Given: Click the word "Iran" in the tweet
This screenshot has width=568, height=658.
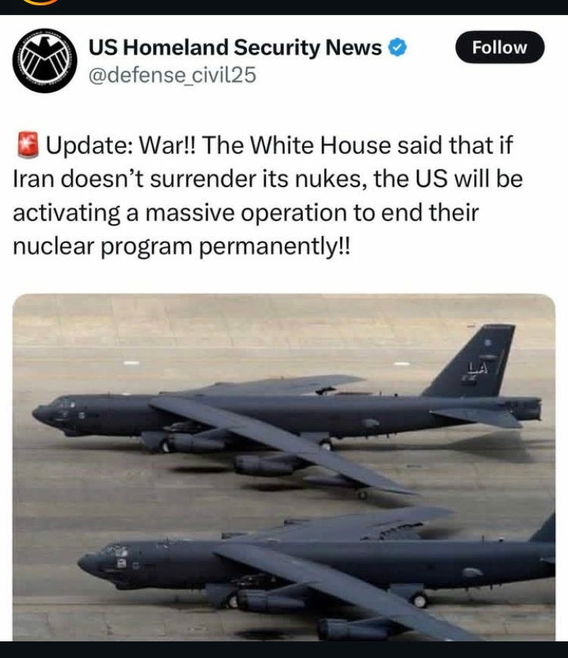Looking at the screenshot, I should pos(34,179).
